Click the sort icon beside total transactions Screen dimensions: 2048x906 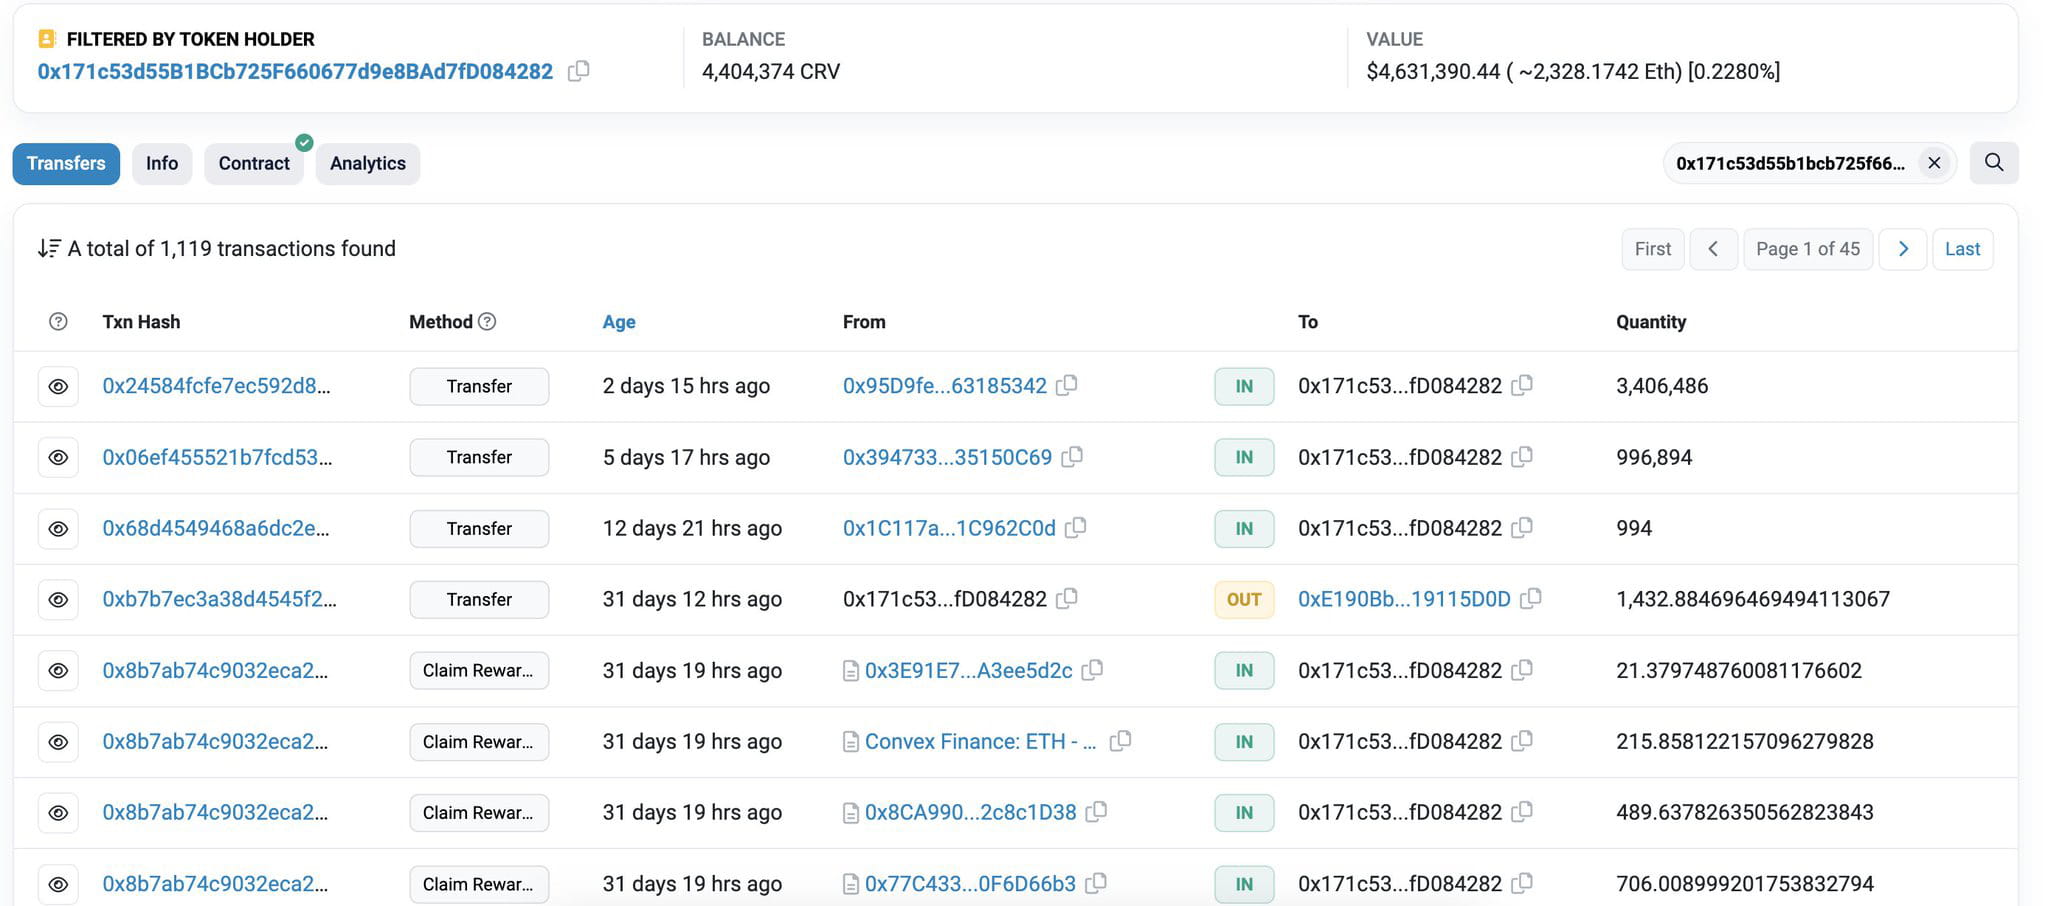(x=49, y=248)
